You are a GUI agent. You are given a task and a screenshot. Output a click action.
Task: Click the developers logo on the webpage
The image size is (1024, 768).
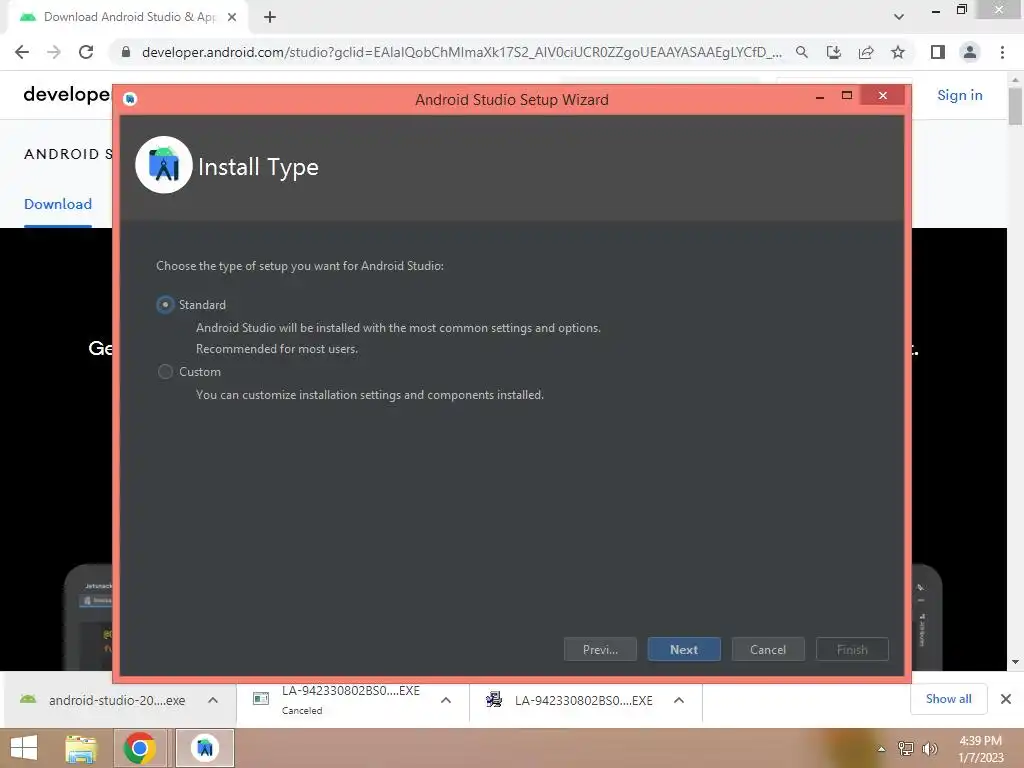click(x=67, y=95)
